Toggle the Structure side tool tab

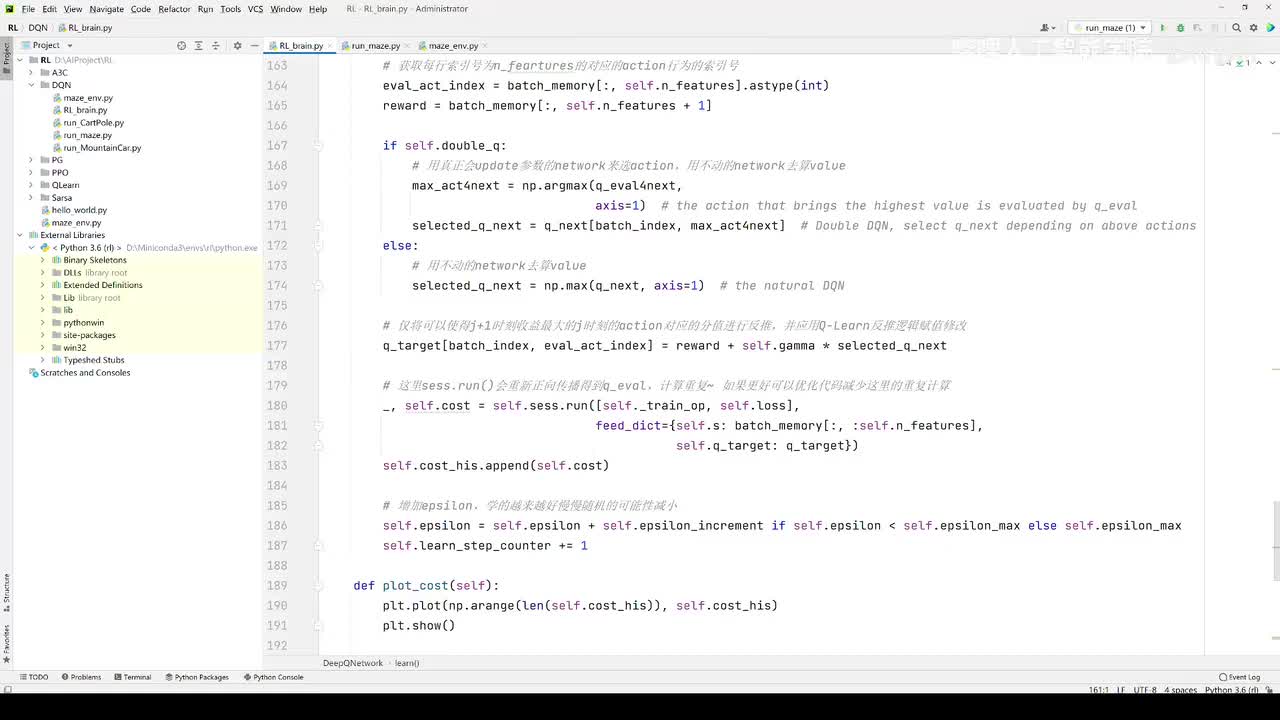point(6,592)
